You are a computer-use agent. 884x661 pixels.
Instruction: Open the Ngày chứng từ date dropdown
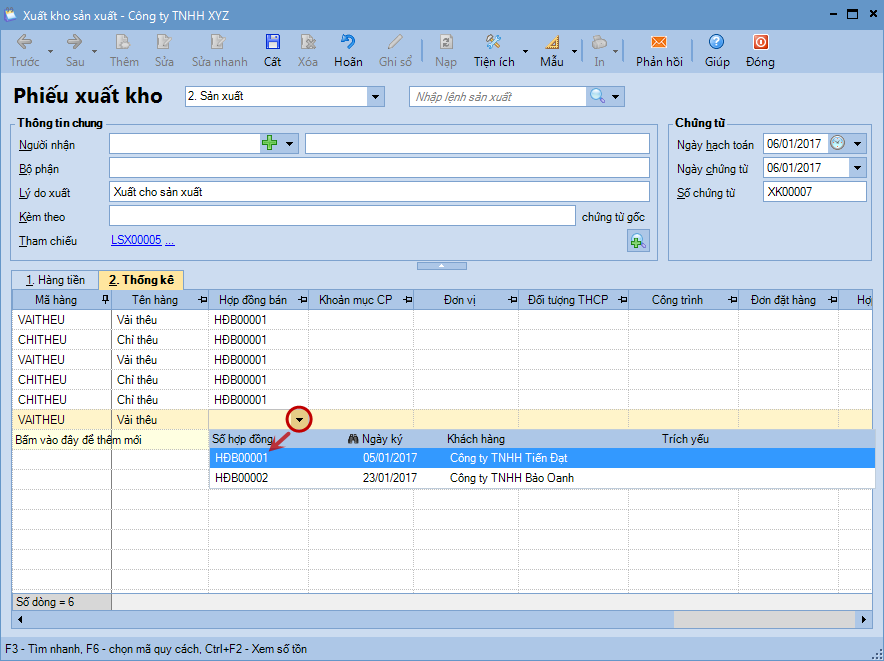pyautogui.click(x=857, y=168)
